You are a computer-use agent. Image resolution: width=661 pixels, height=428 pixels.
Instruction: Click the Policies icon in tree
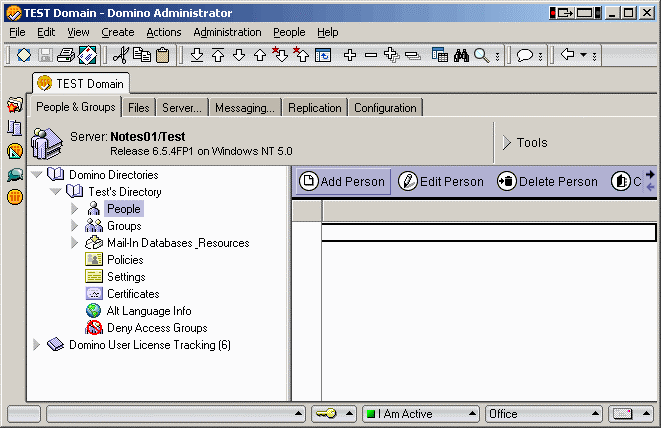(x=94, y=259)
